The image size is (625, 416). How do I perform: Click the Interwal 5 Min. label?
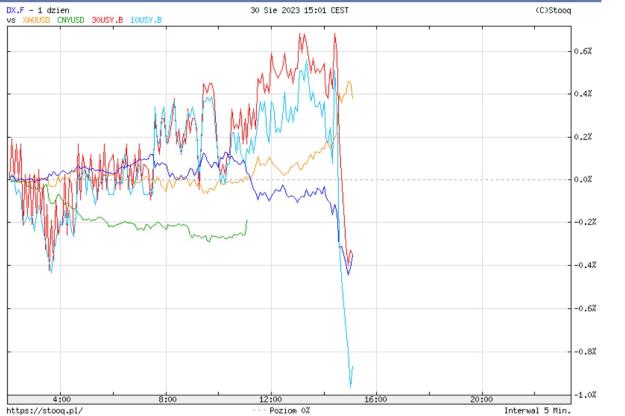(x=537, y=410)
